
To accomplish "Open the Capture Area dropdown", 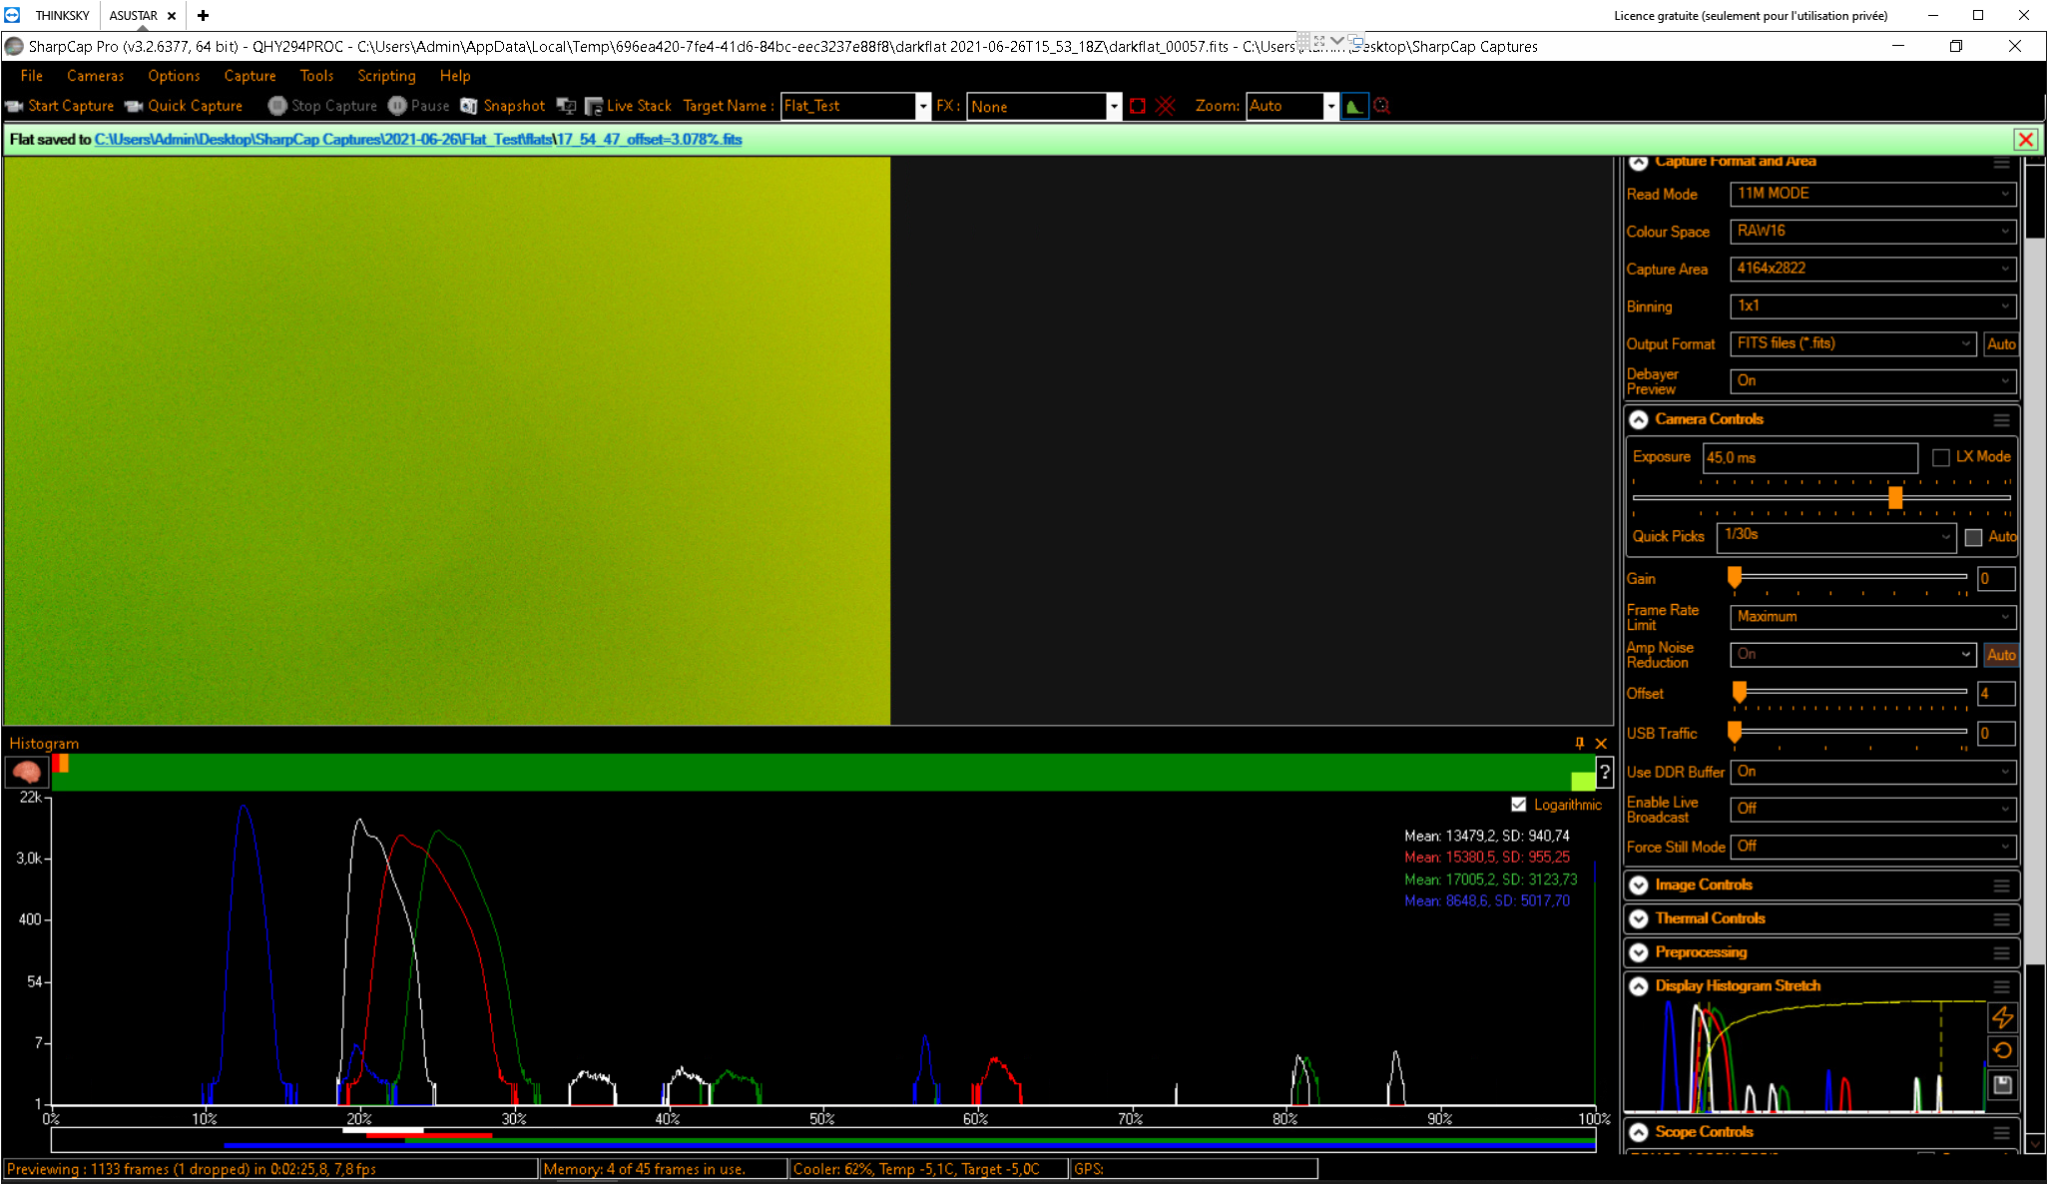I will (1872, 269).
